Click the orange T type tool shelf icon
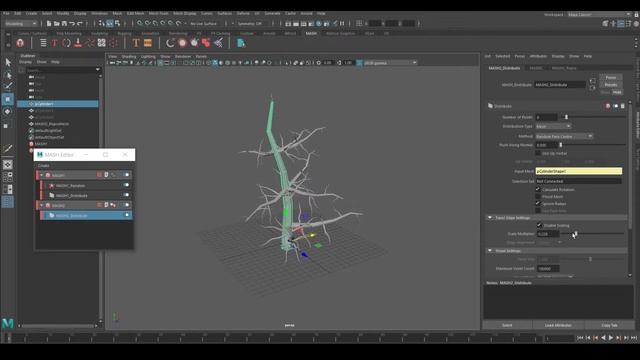 [136, 43]
